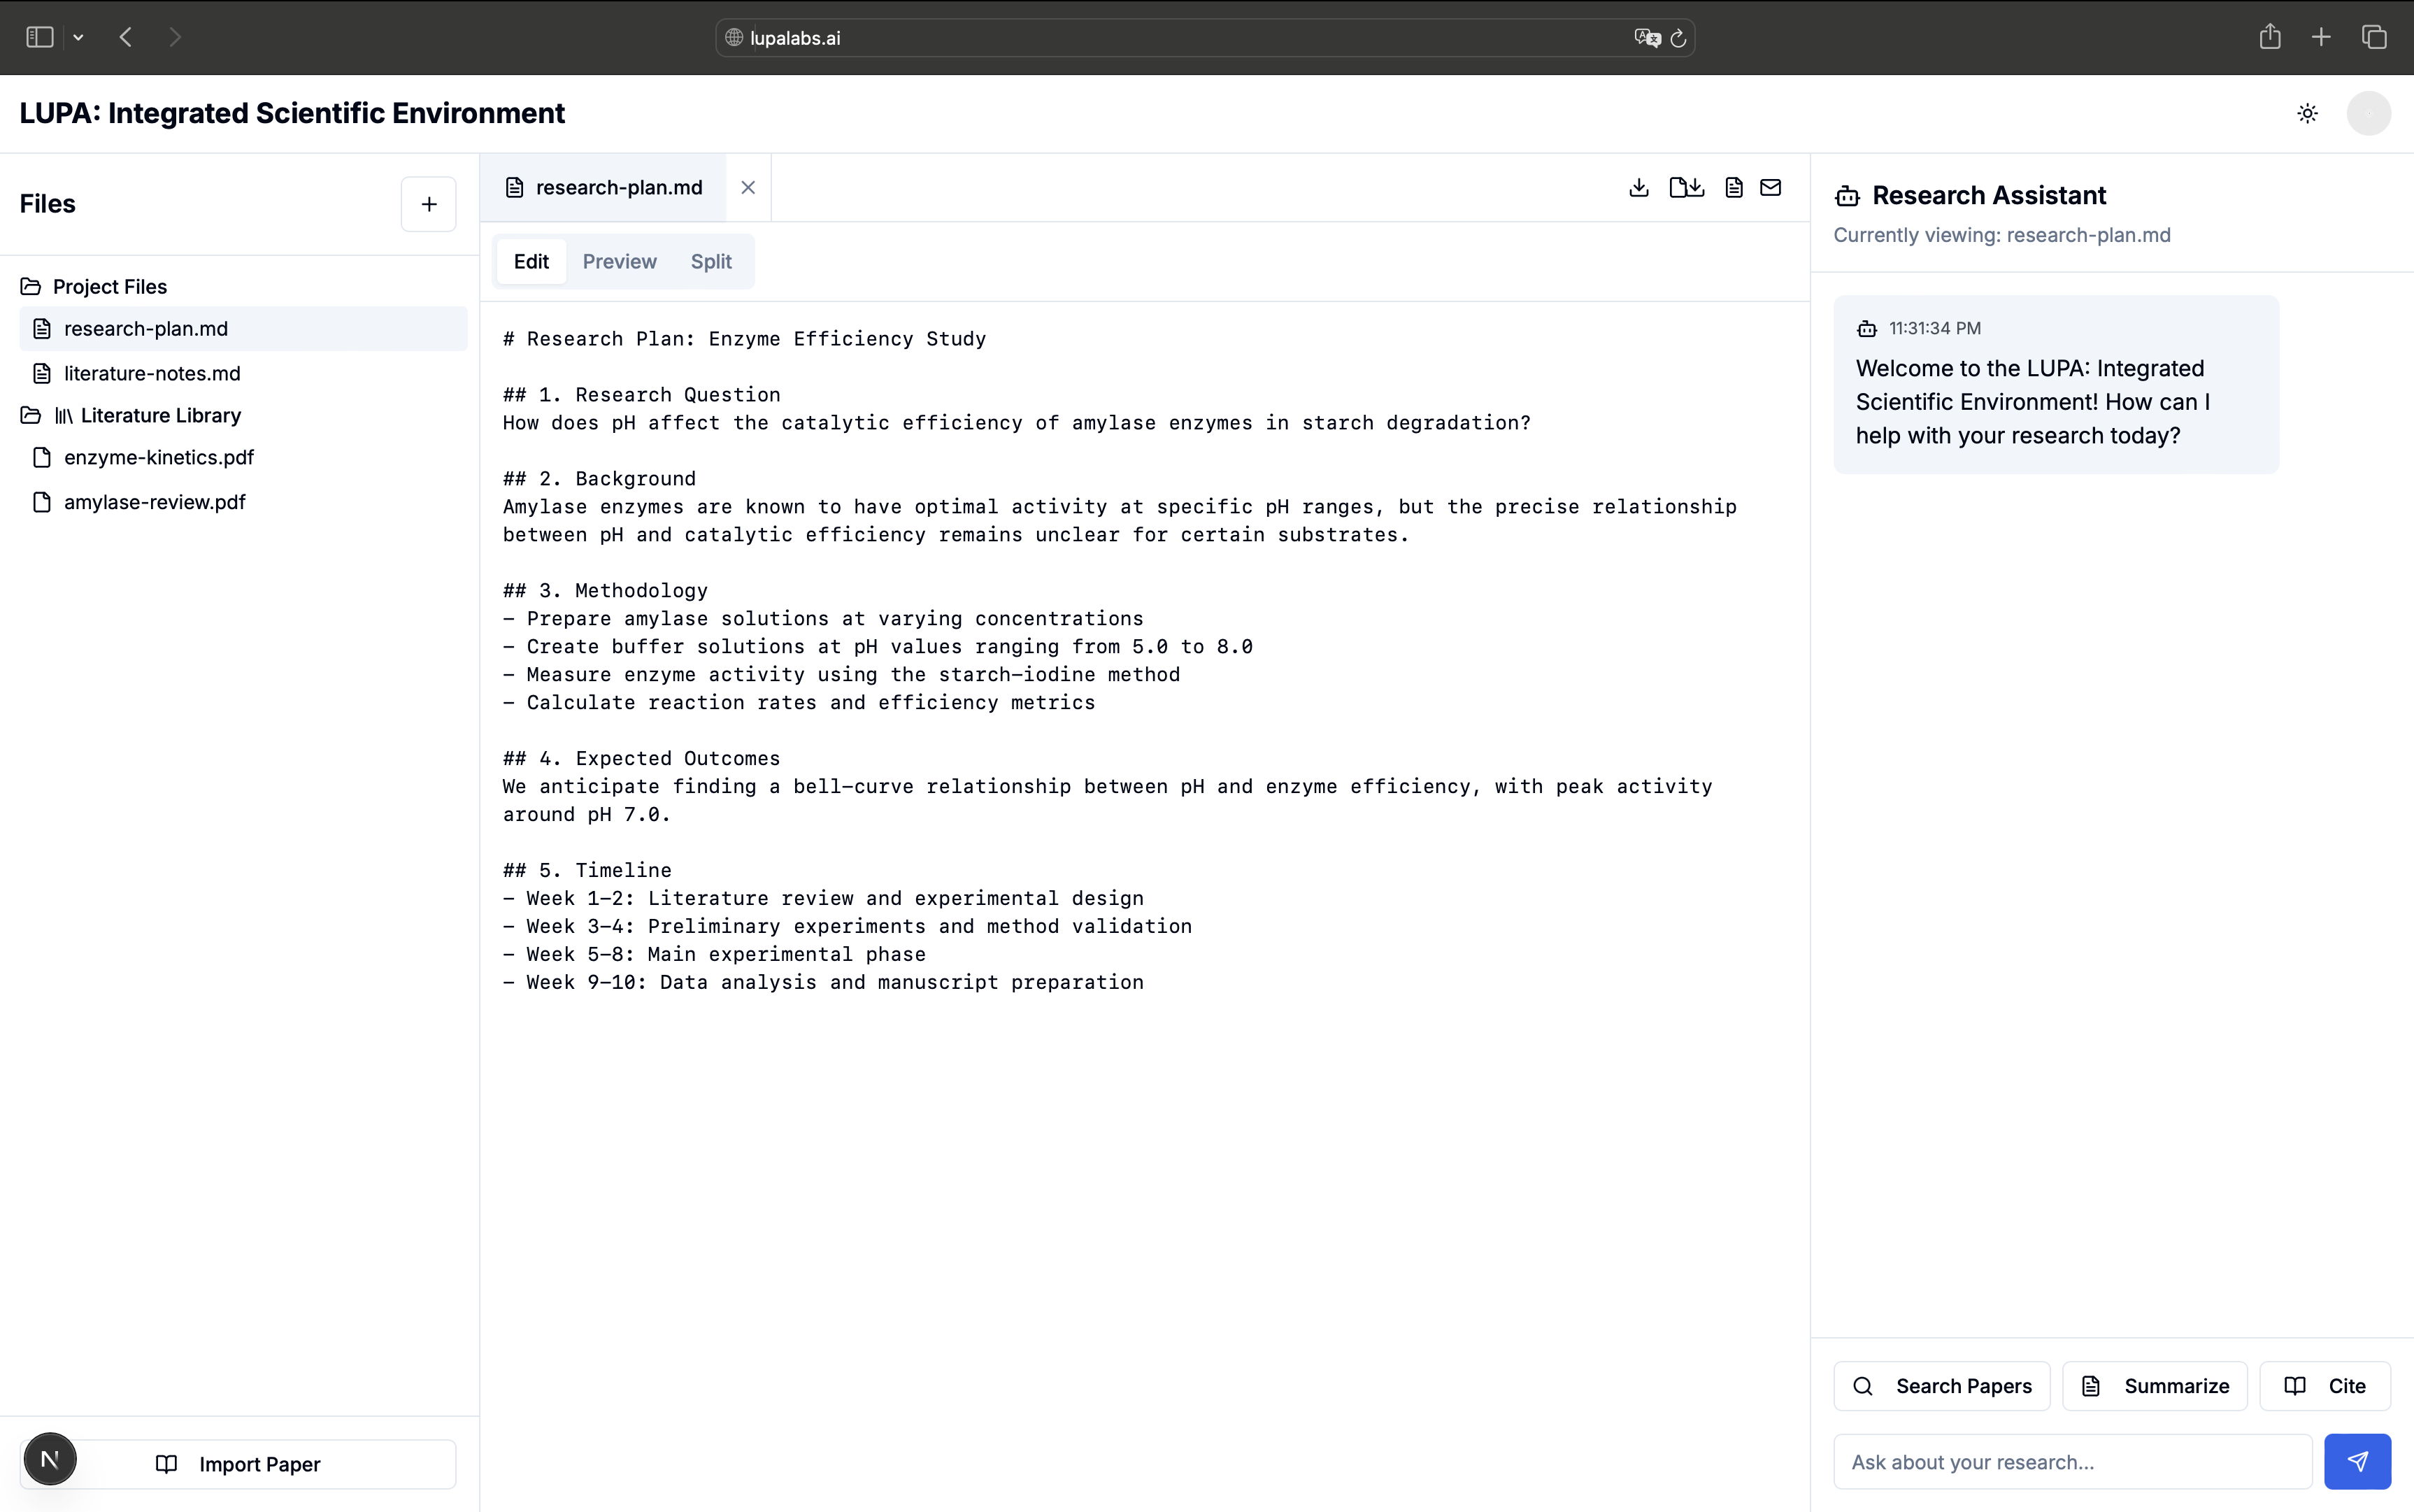Open the browser share icon
The width and height of the screenshot is (2414, 1512).
(x=2270, y=37)
